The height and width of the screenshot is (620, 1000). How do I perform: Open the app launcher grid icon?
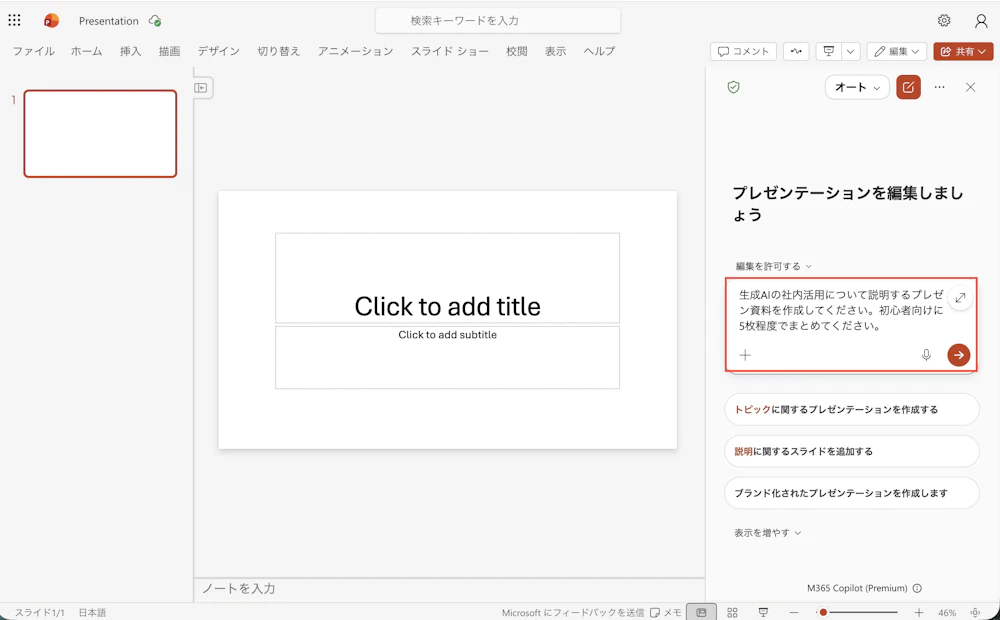pos(14,20)
